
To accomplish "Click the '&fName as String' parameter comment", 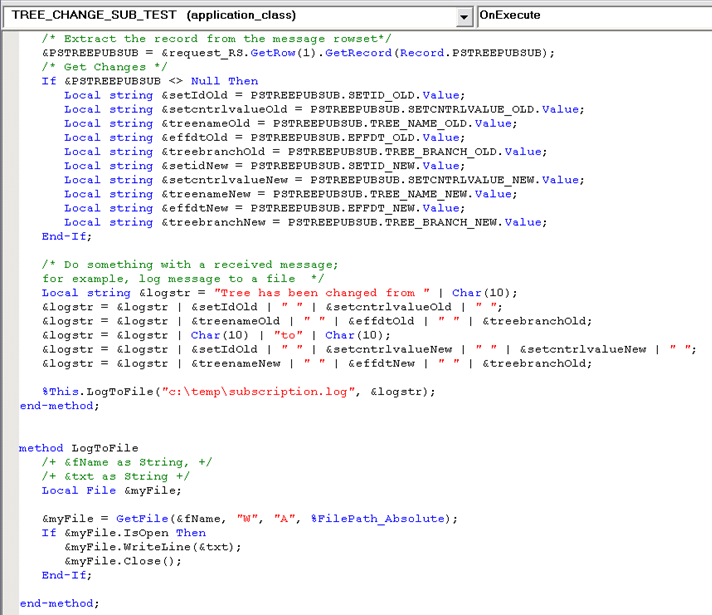I will pos(127,462).
